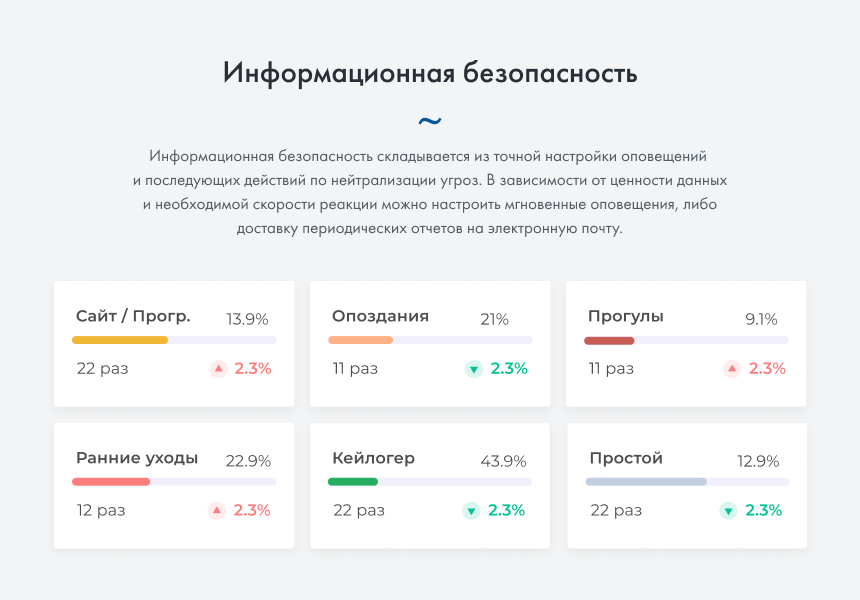860x600 pixels.
Task: Click the Информационная безопасность heading
Action: tap(430, 72)
